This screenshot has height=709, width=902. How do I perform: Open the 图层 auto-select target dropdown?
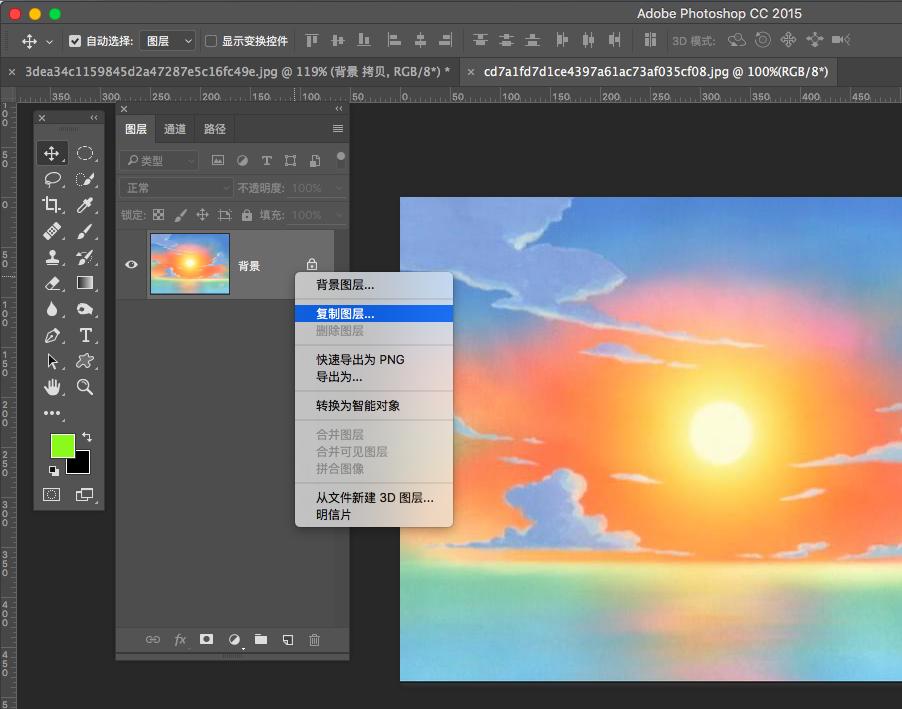(168, 41)
